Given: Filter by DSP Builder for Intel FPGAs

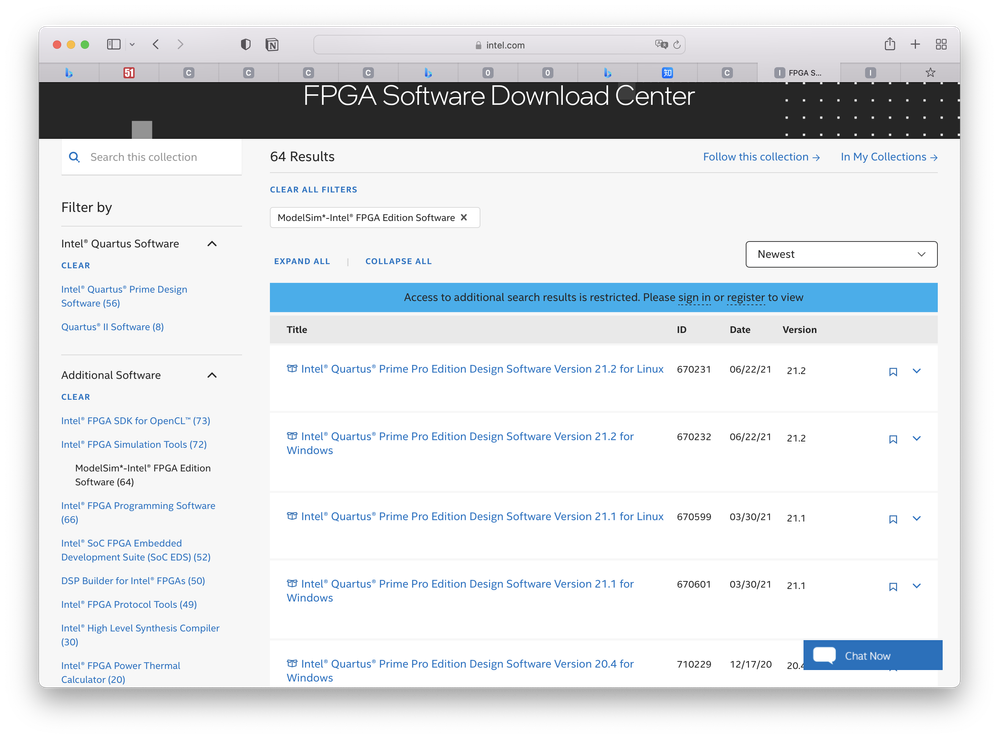Looking at the screenshot, I should click(x=133, y=581).
